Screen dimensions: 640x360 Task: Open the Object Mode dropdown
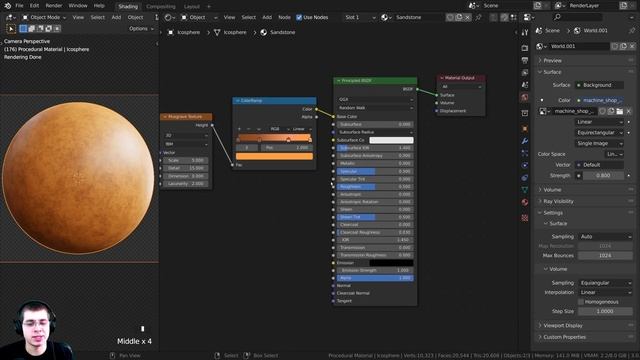tap(44, 18)
